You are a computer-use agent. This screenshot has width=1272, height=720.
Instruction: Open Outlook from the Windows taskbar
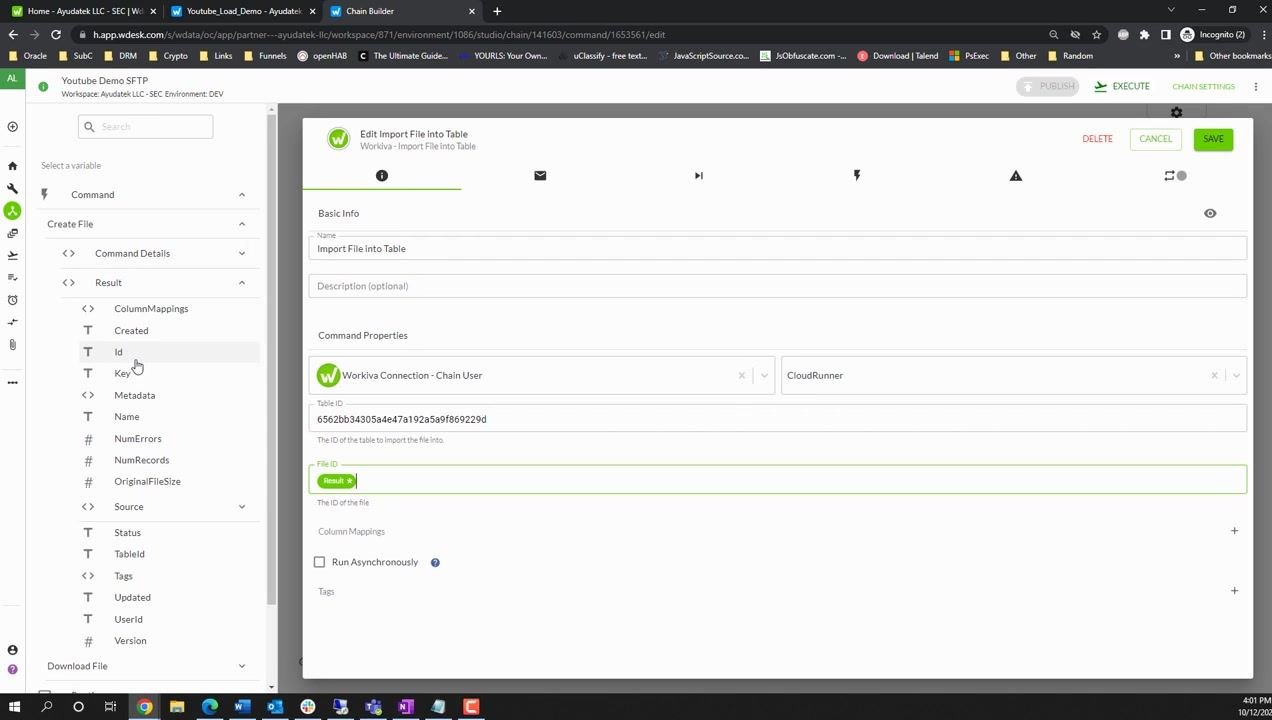[x=275, y=707]
